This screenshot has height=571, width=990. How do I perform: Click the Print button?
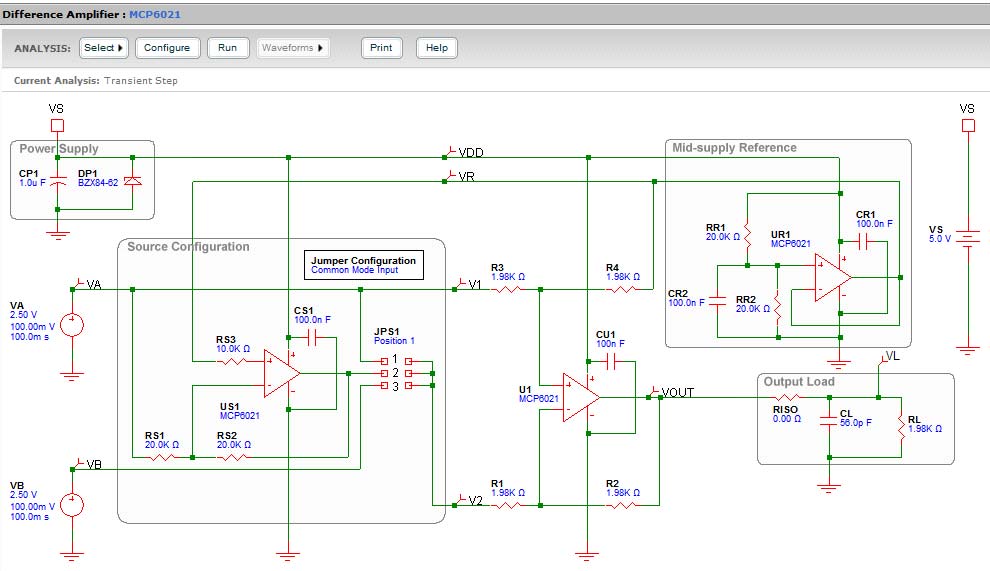[x=381, y=48]
